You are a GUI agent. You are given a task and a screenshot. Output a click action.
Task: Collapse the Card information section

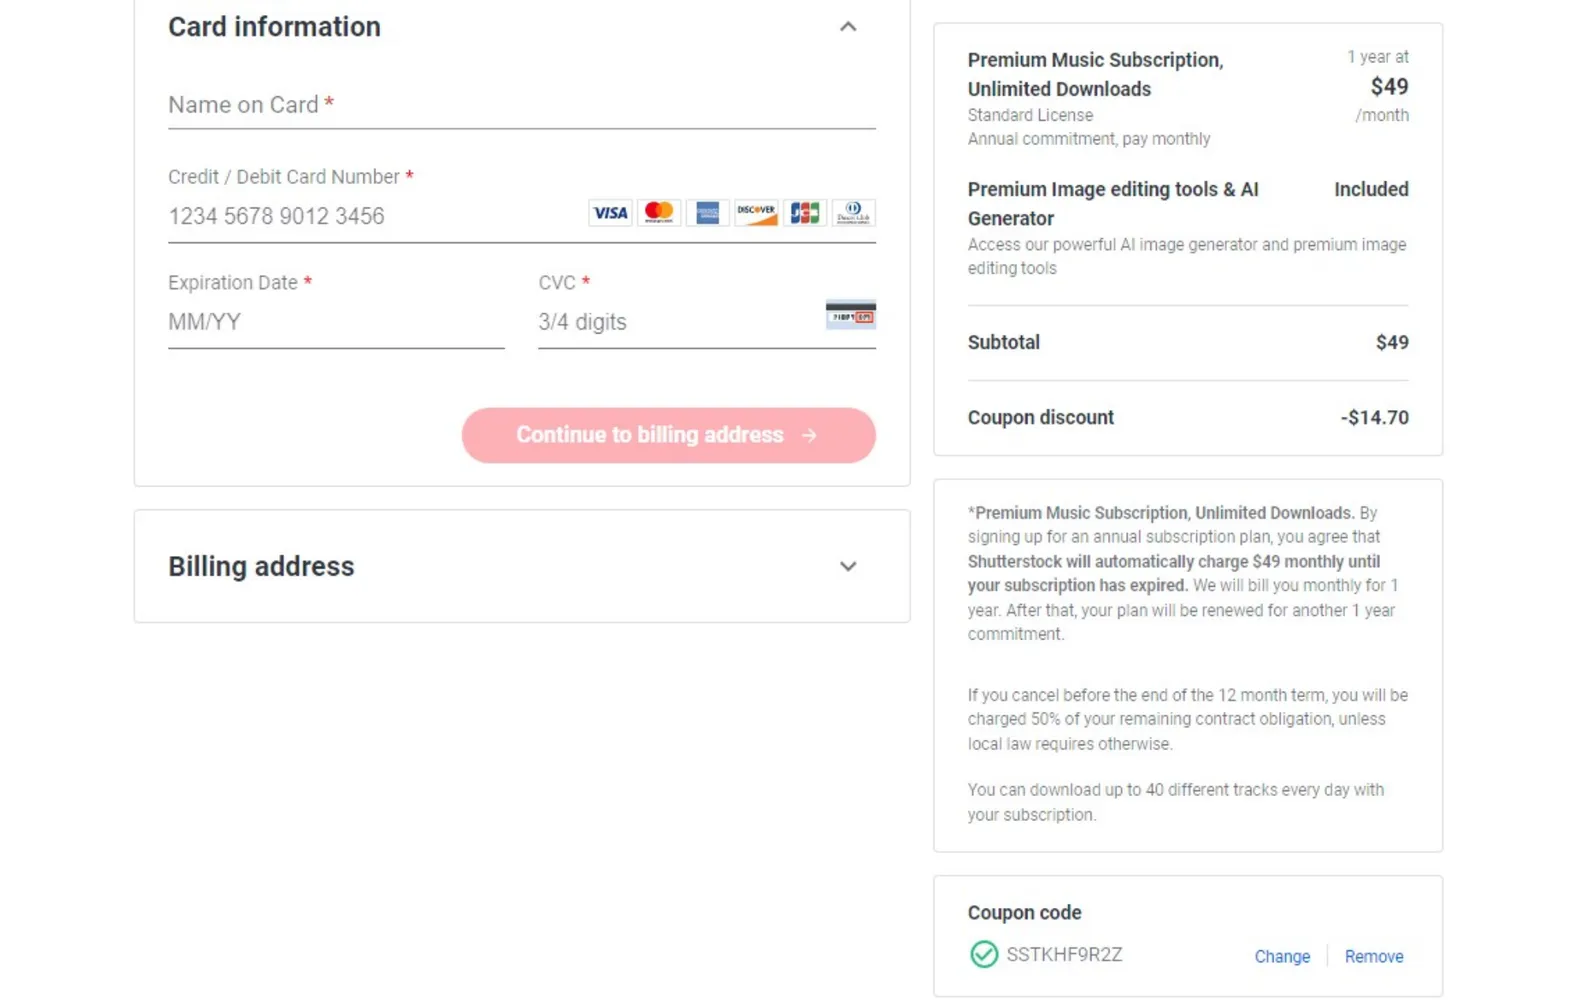click(x=848, y=27)
